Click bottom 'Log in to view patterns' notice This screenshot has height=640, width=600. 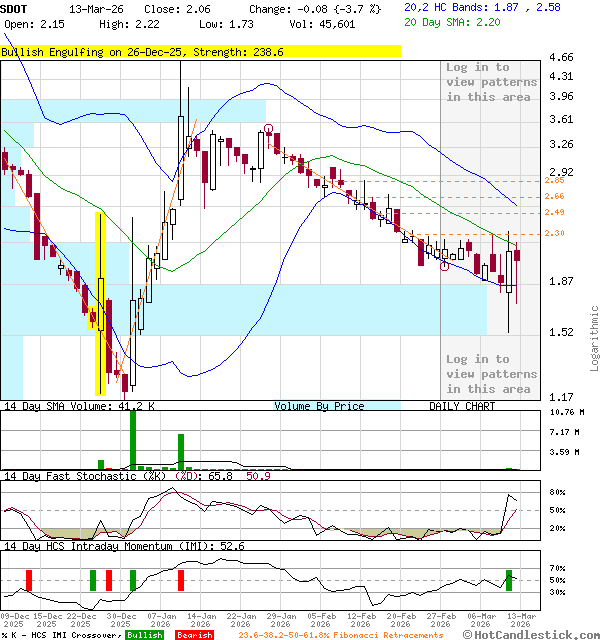491,374
